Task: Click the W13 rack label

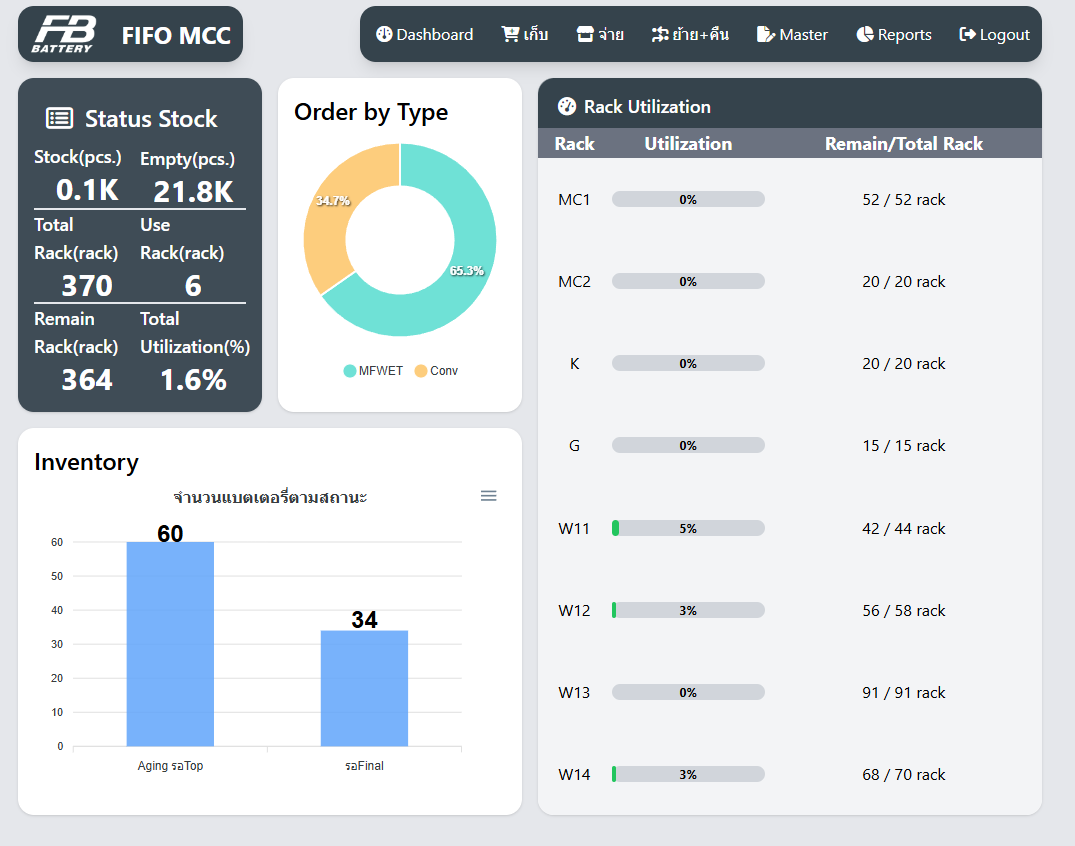Action: [x=574, y=692]
